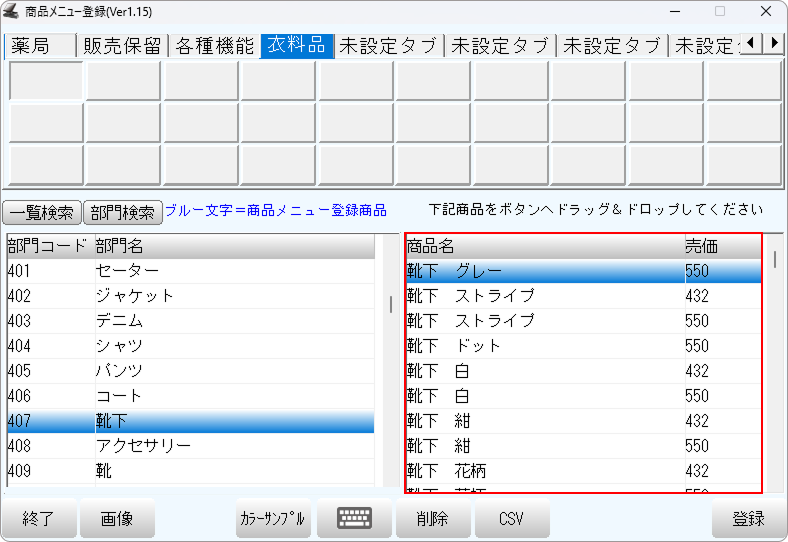Click the on-screen keyboard icon button
The height and width of the screenshot is (542, 788).
354,518
